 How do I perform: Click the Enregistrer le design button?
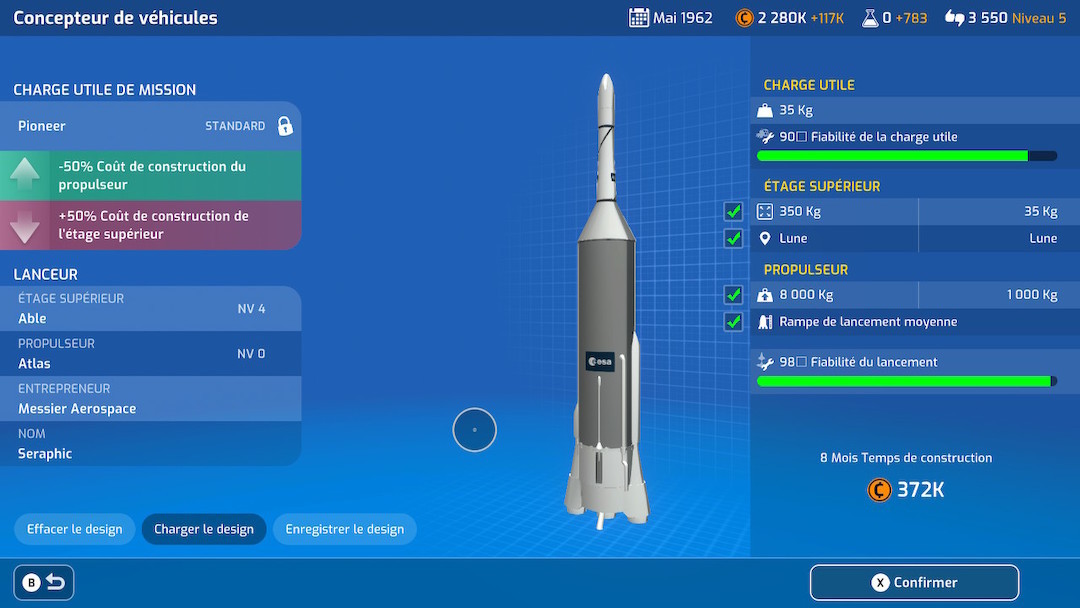coord(345,530)
